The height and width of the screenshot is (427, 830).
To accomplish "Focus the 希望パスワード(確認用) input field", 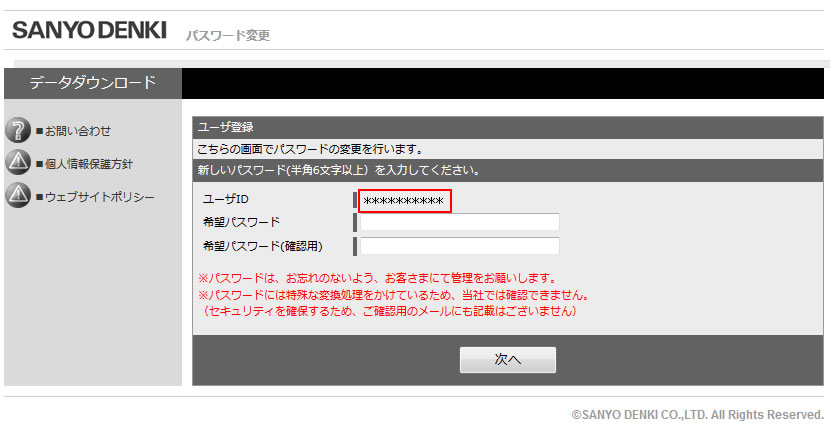I will pyautogui.click(x=459, y=246).
